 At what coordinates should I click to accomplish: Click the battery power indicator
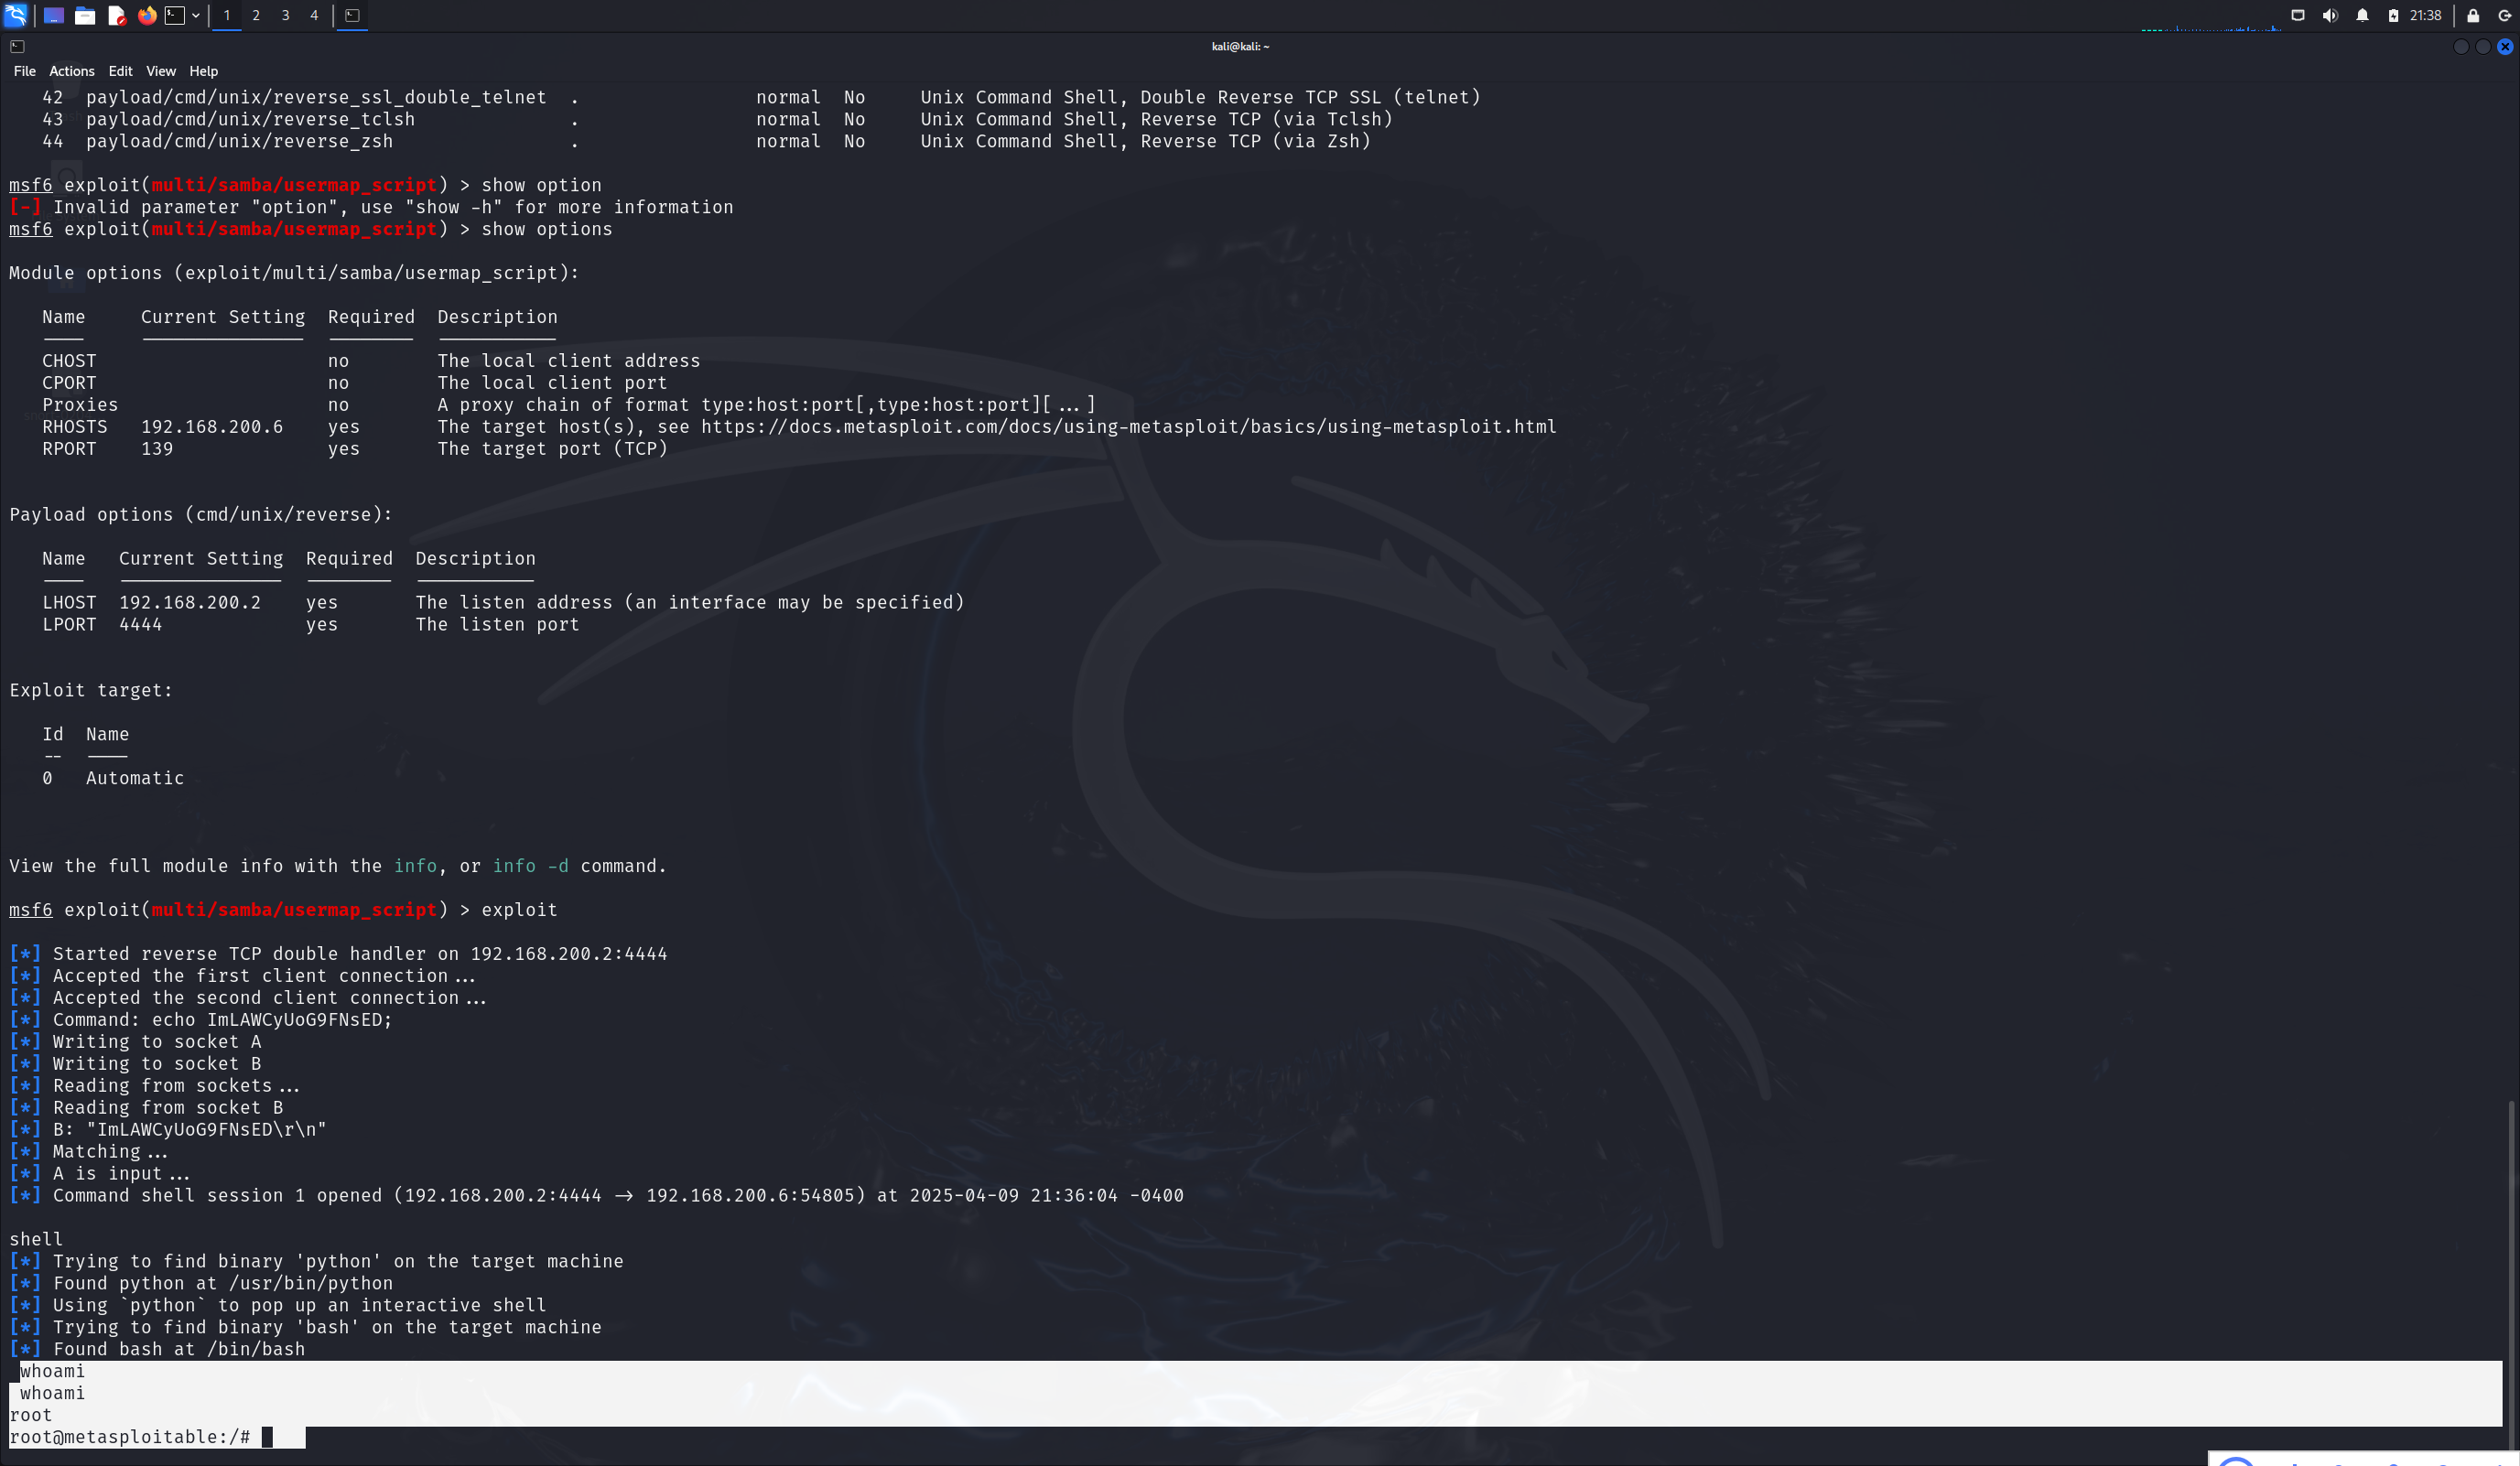tap(2393, 15)
